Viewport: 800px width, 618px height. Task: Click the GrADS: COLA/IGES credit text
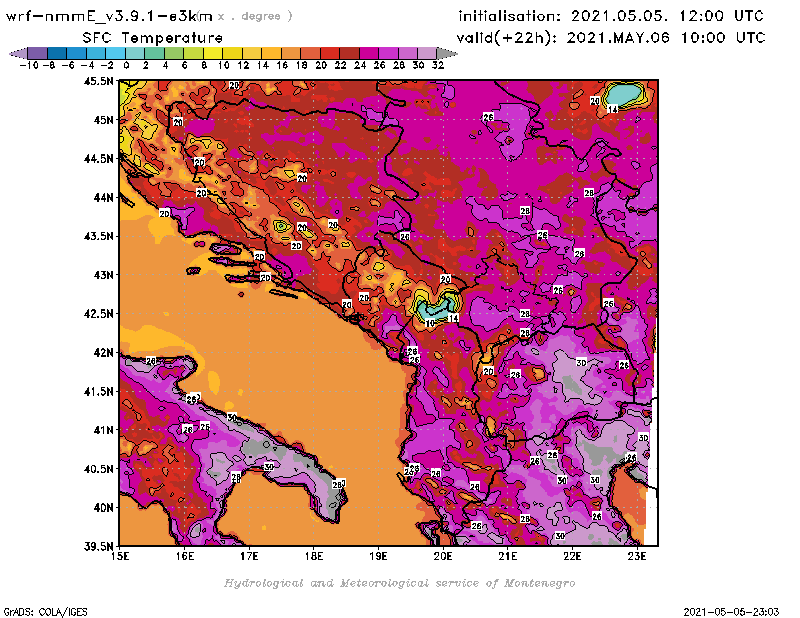pos(45,612)
